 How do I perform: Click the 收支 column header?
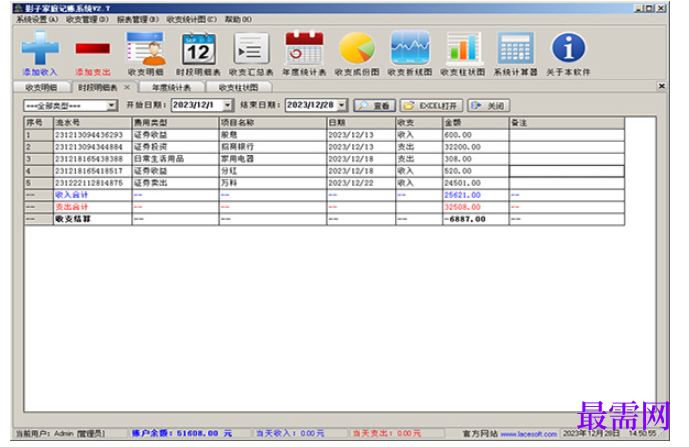[x=419, y=123]
